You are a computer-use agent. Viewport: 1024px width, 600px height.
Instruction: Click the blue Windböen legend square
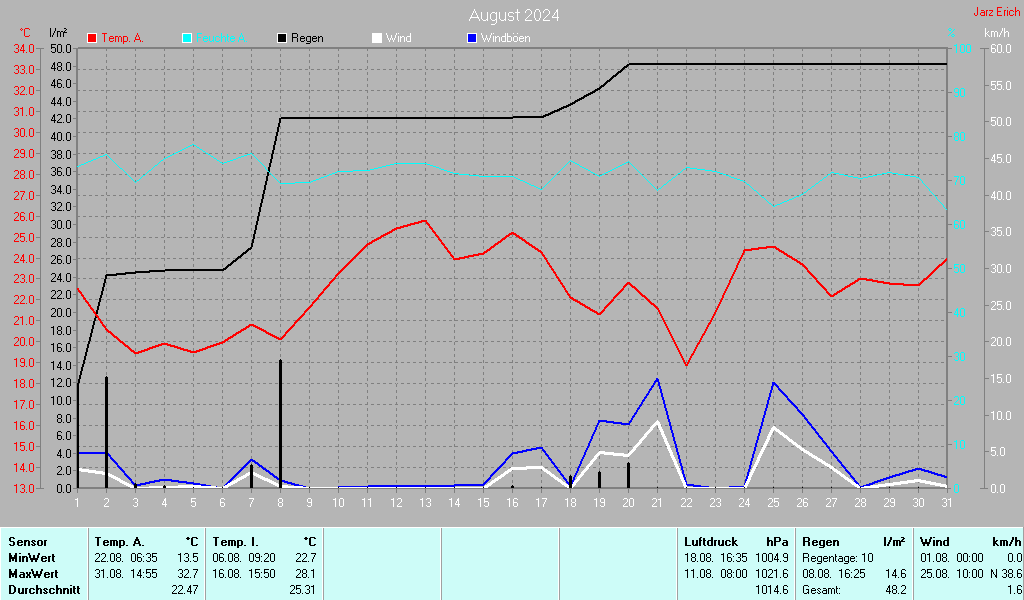click(x=472, y=38)
